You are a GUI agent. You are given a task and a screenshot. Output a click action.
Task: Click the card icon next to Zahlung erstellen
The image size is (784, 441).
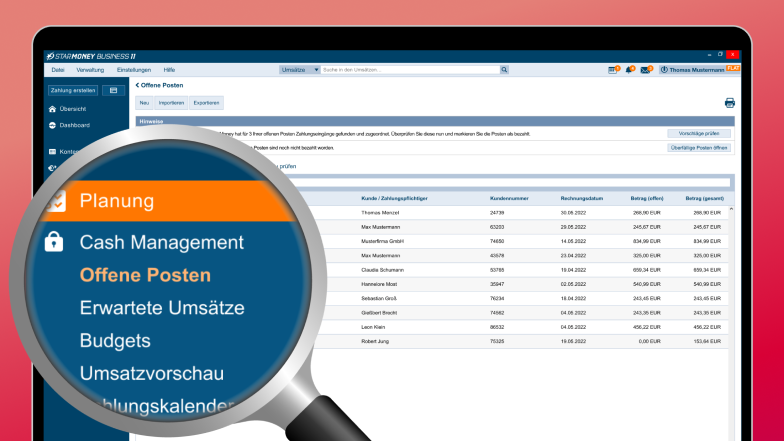[x=113, y=90]
